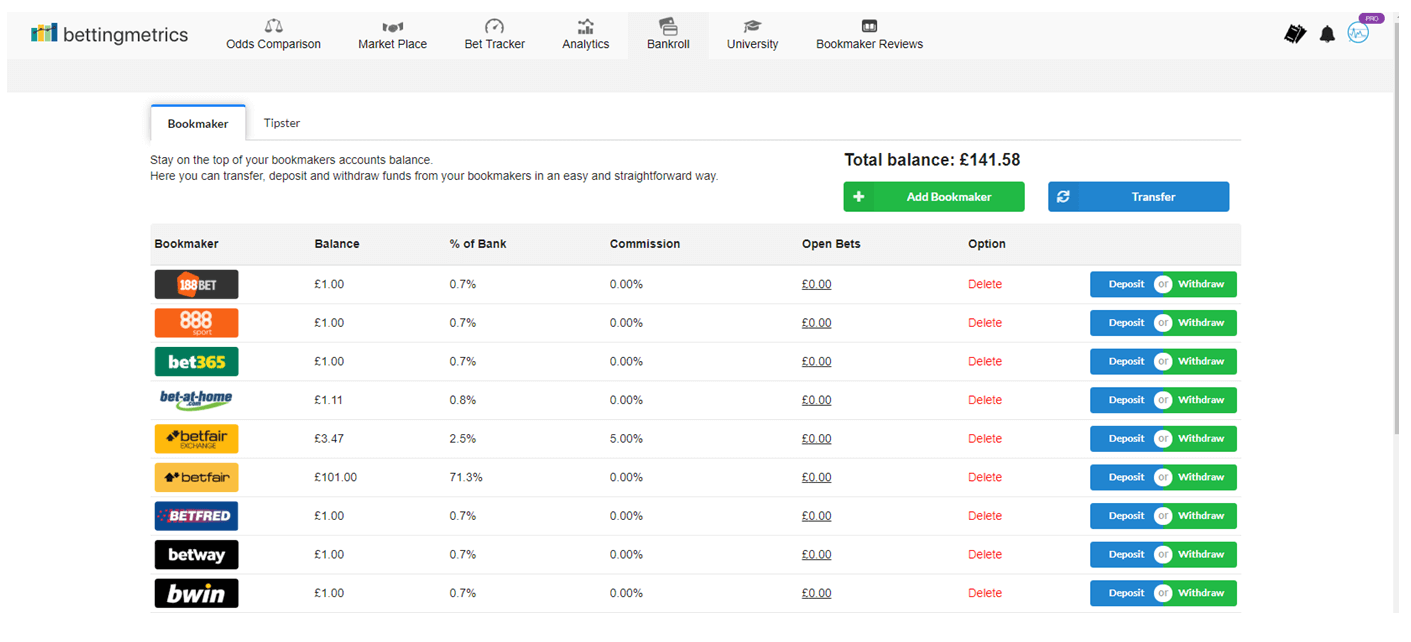Click the bet365 bookmaker logo
The image size is (1411, 642).
coord(196,361)
